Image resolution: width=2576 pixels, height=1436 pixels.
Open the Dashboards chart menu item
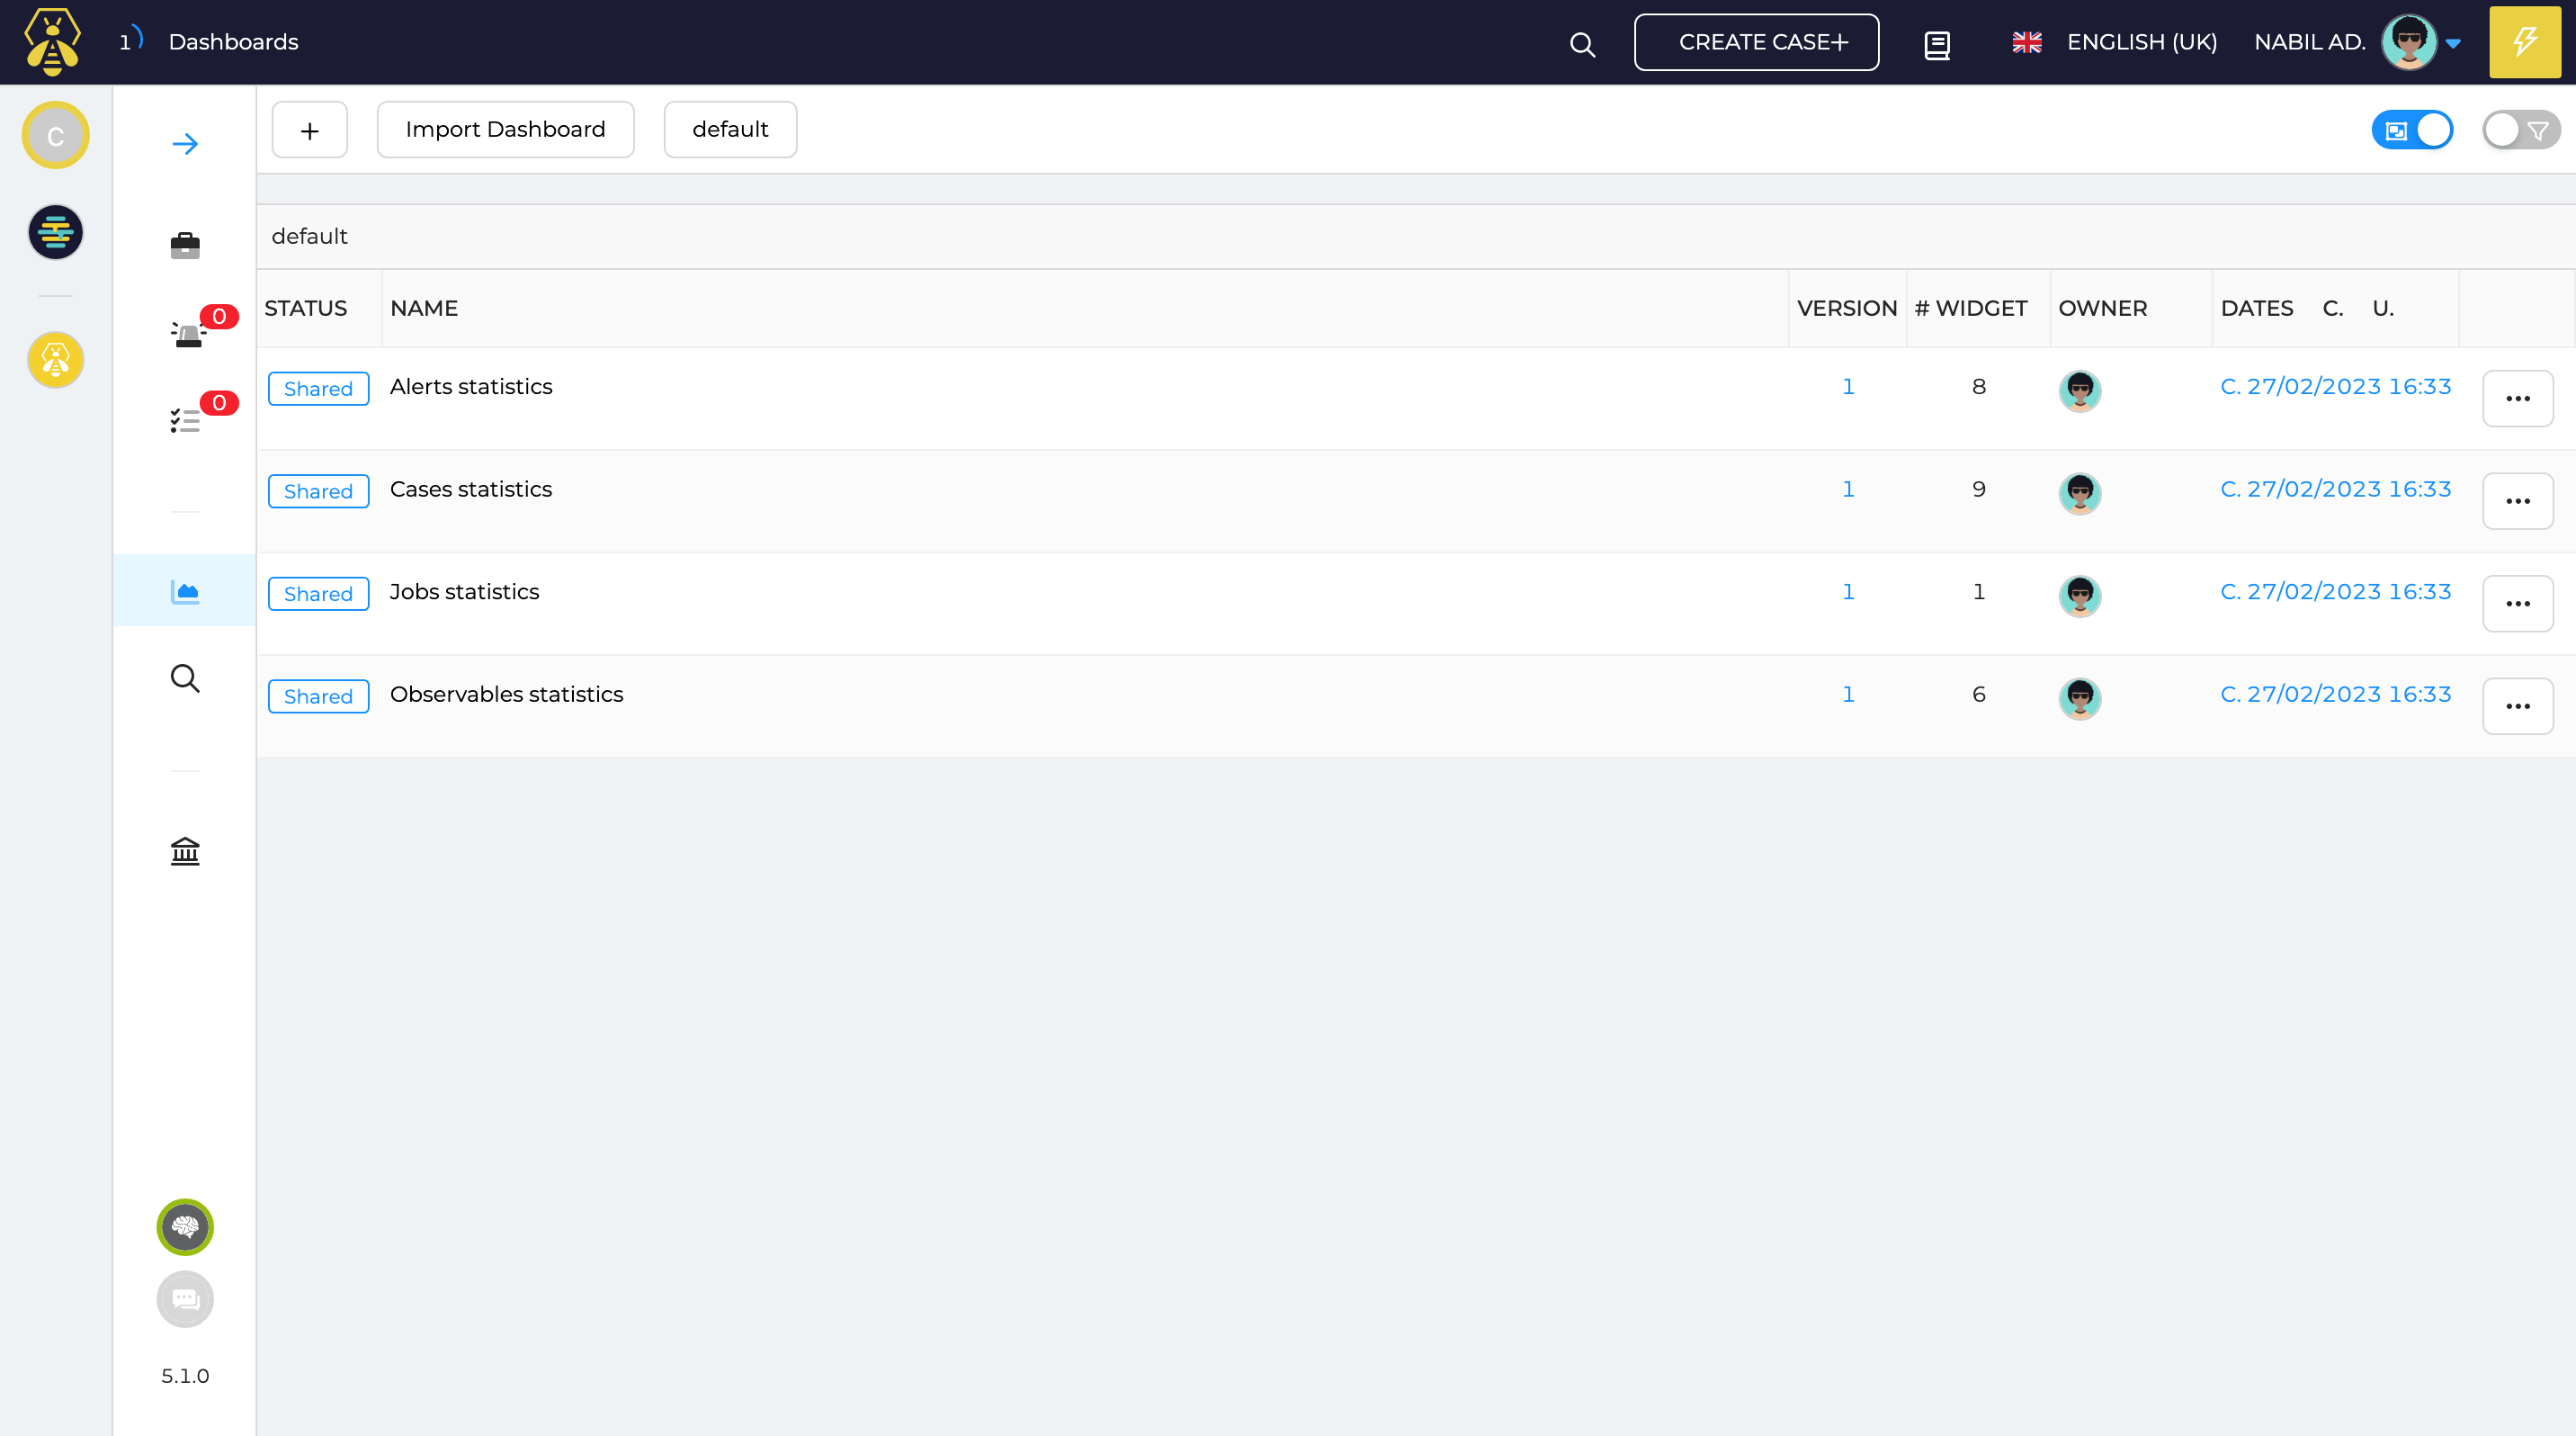[x=185, y=591]
